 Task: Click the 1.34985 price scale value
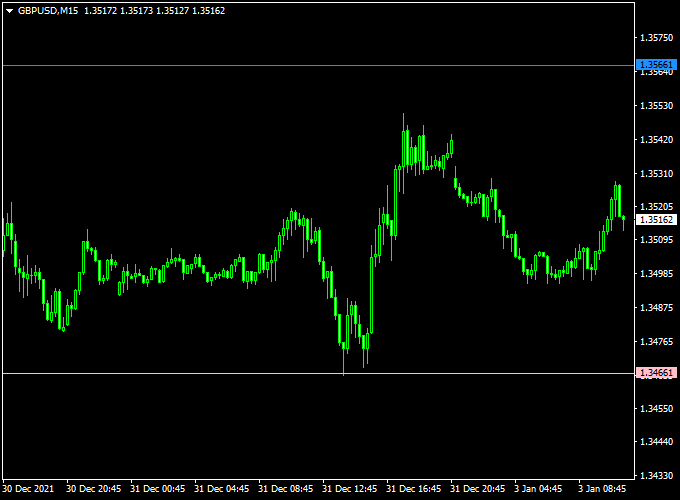[656, 274]
